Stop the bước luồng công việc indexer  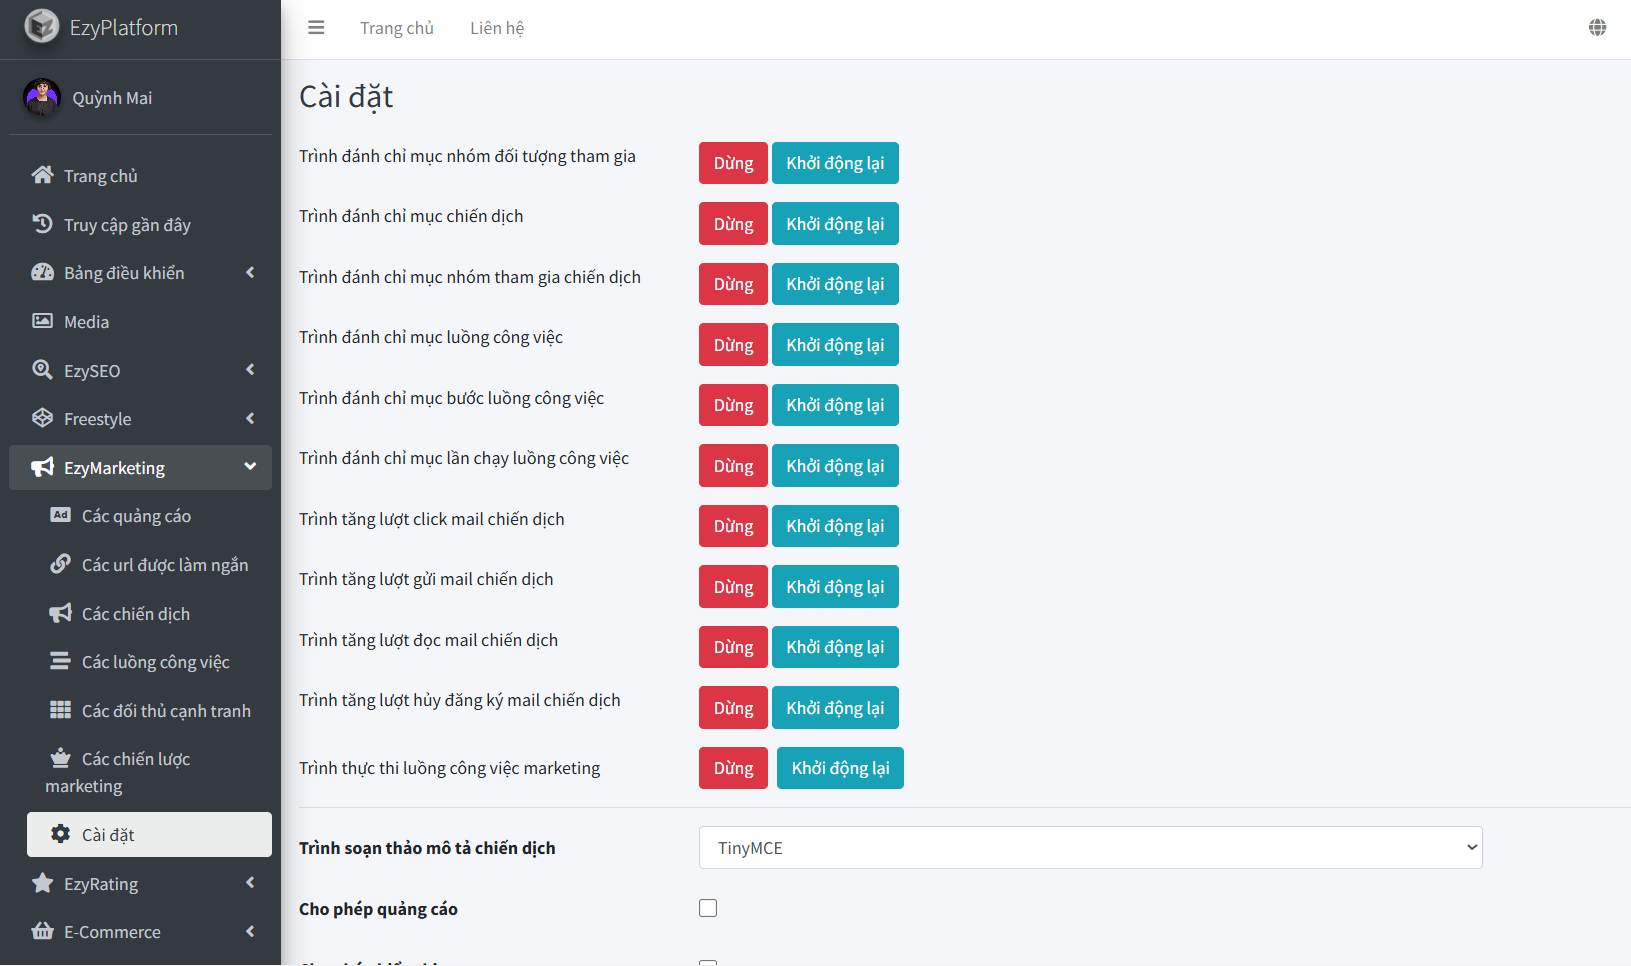[733, 405]
